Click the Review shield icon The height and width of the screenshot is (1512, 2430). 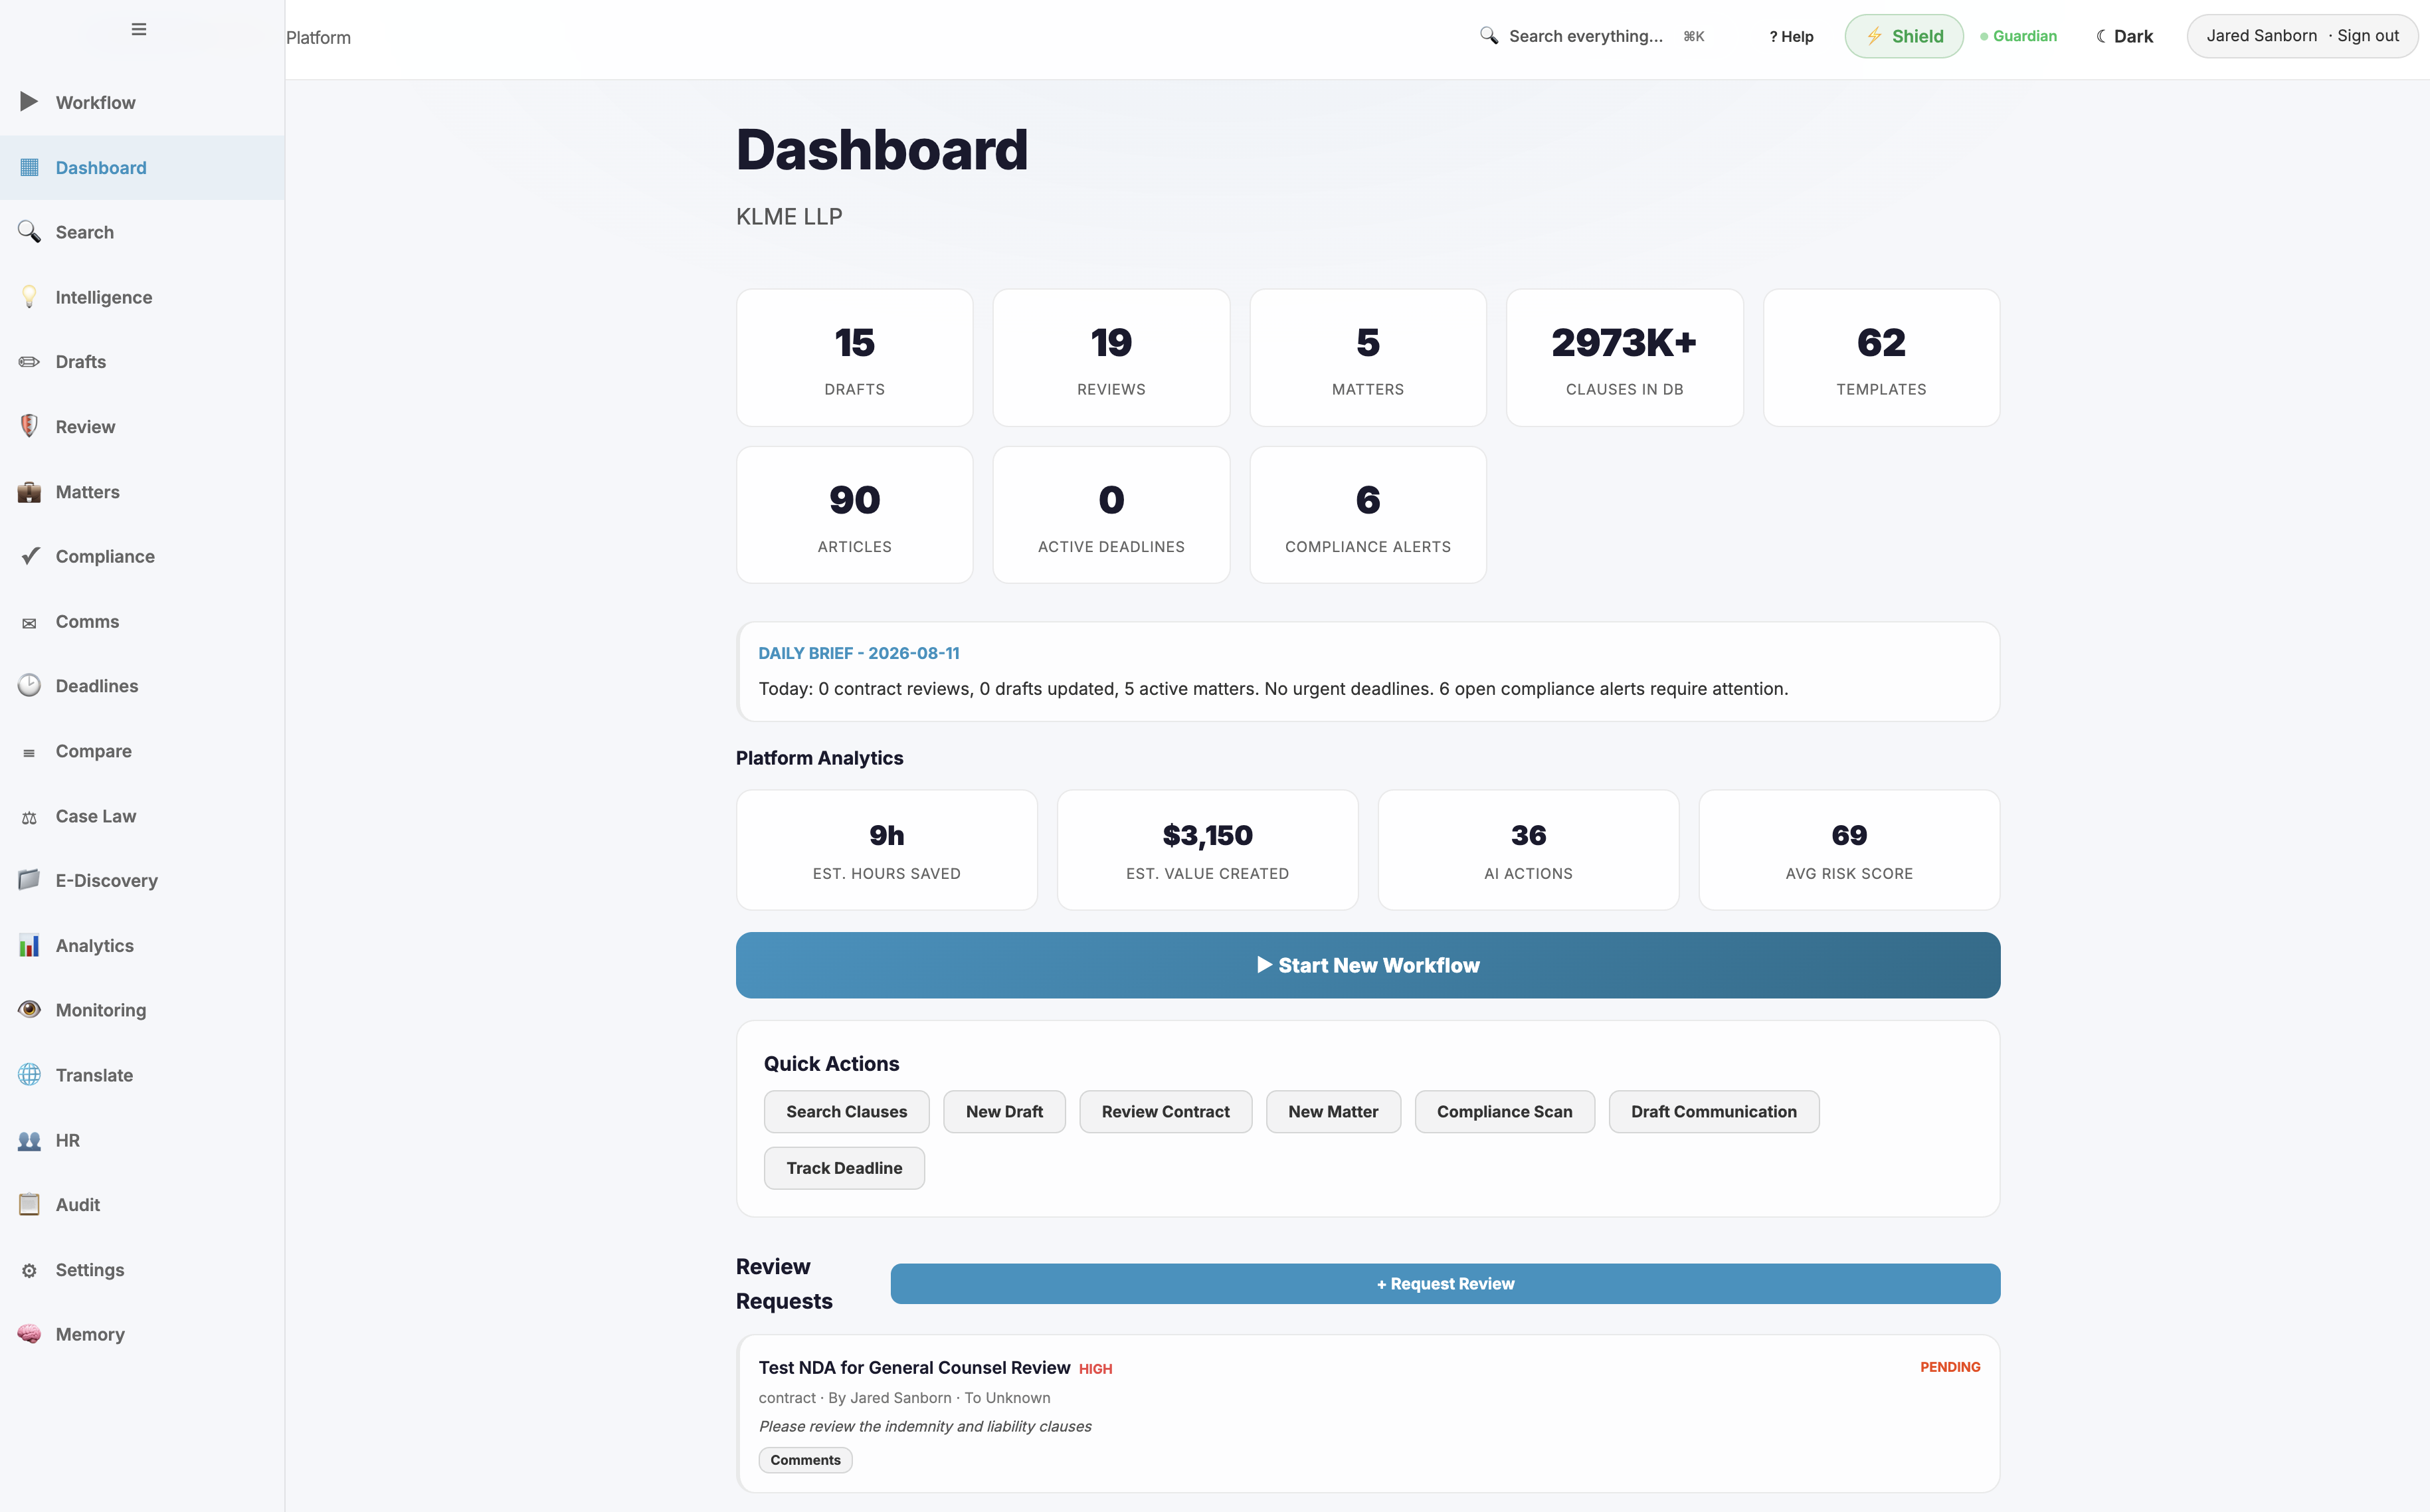click(x=29, y=426)
